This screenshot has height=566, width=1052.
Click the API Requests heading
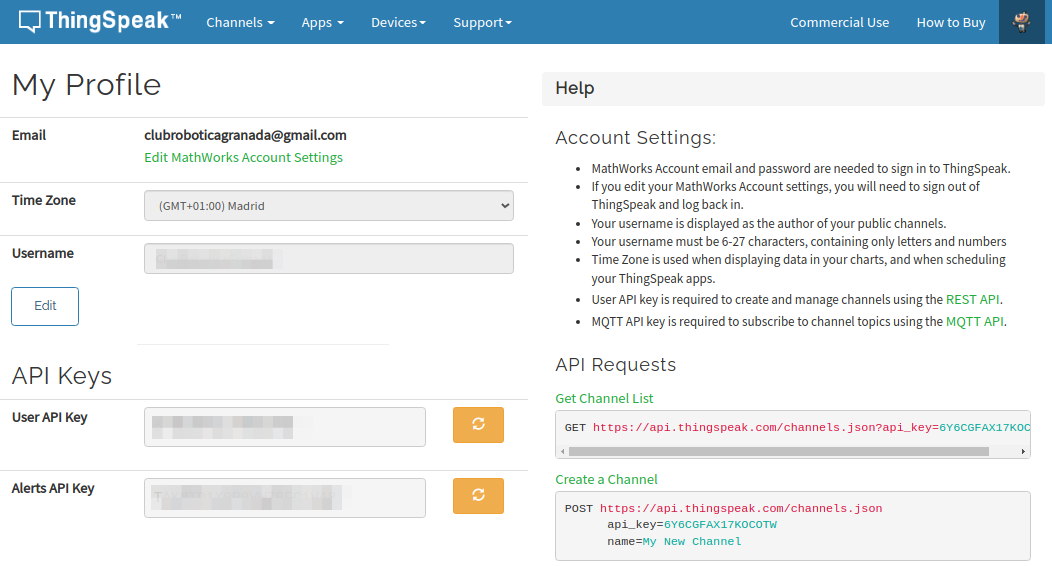(615, 364)
